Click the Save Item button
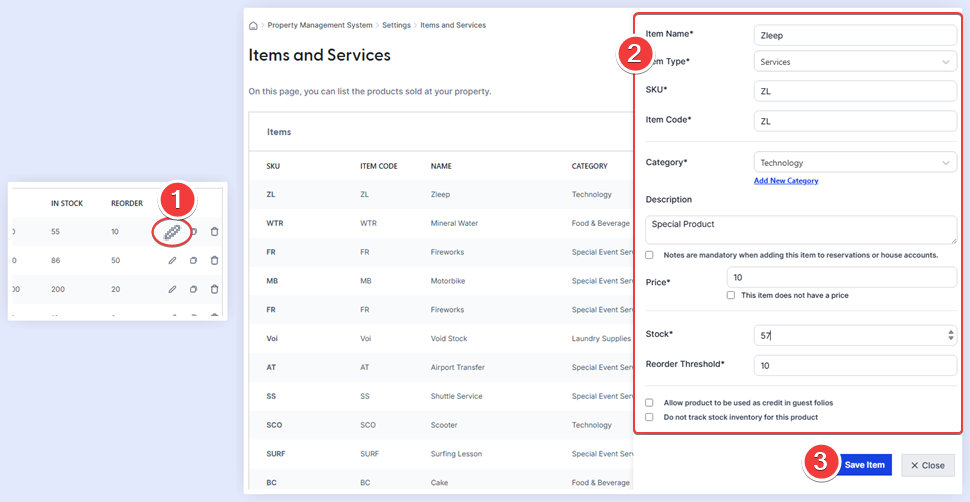This screenshot has width=970, height=502. (864, 465)
